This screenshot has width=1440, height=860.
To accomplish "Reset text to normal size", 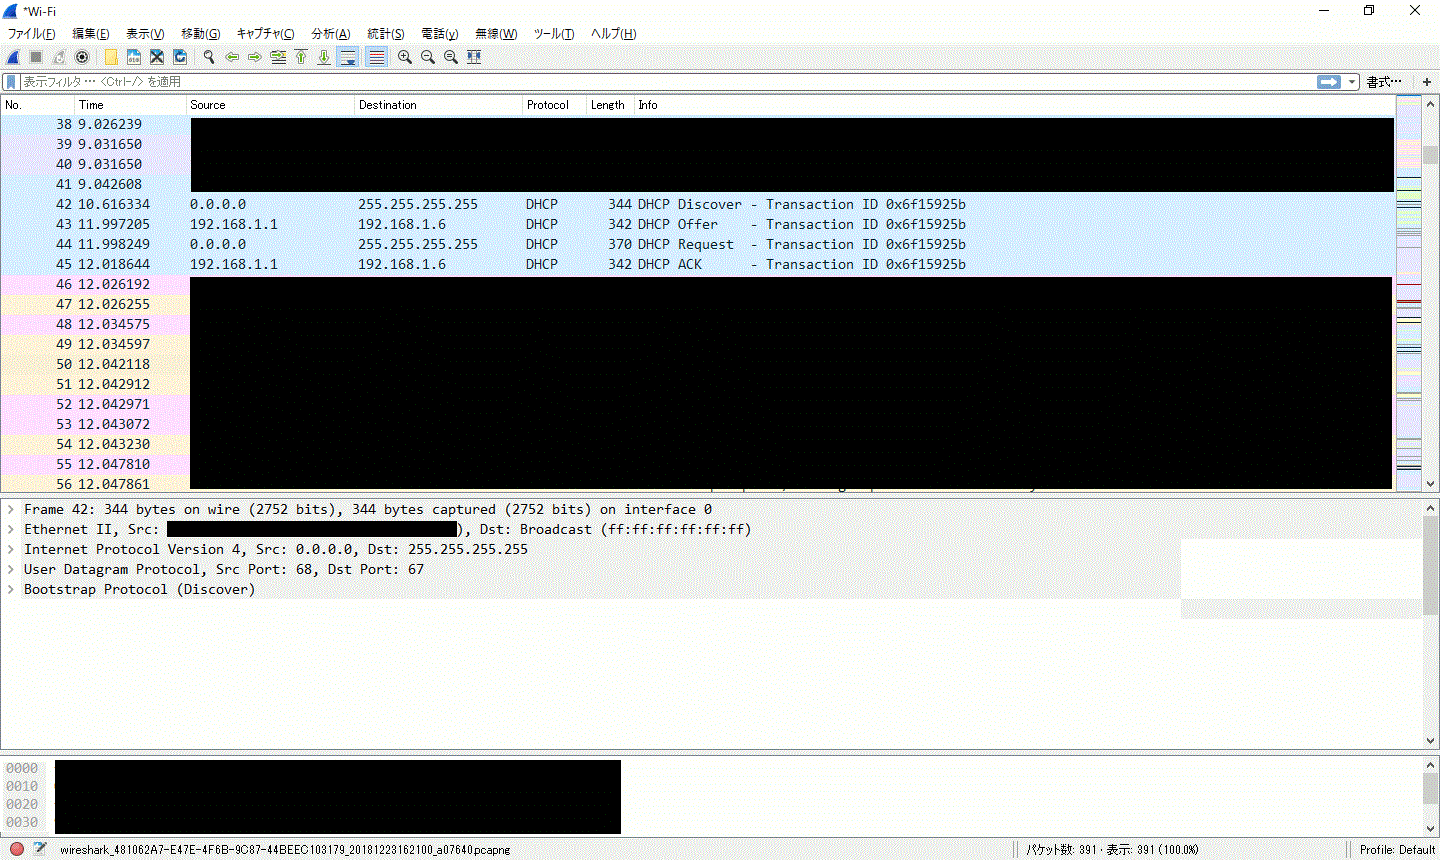I will (451, 57).
